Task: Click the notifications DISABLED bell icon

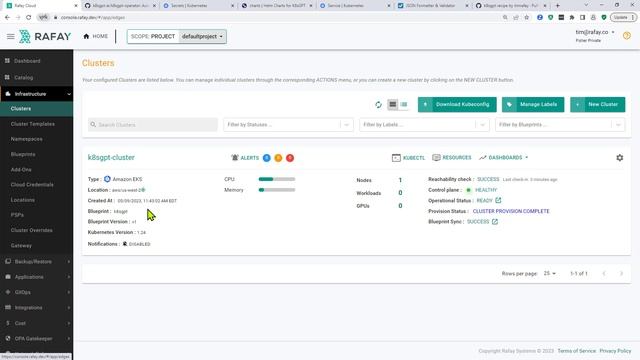Action: 125,244
